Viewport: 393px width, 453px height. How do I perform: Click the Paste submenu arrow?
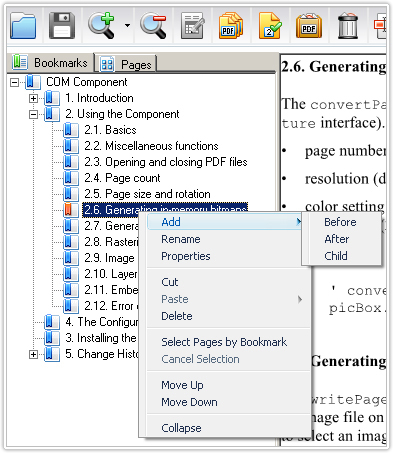tap(300, 299)
